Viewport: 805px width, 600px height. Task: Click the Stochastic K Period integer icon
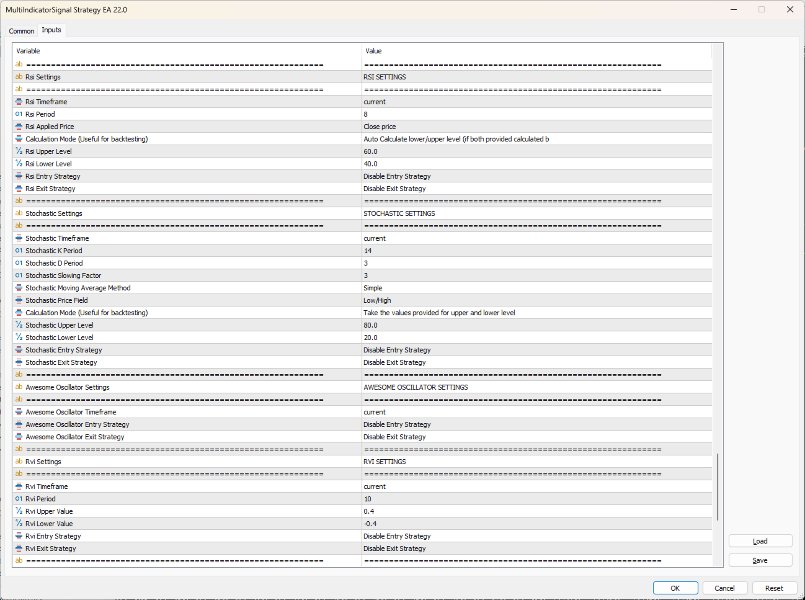(x=19, y=250)
